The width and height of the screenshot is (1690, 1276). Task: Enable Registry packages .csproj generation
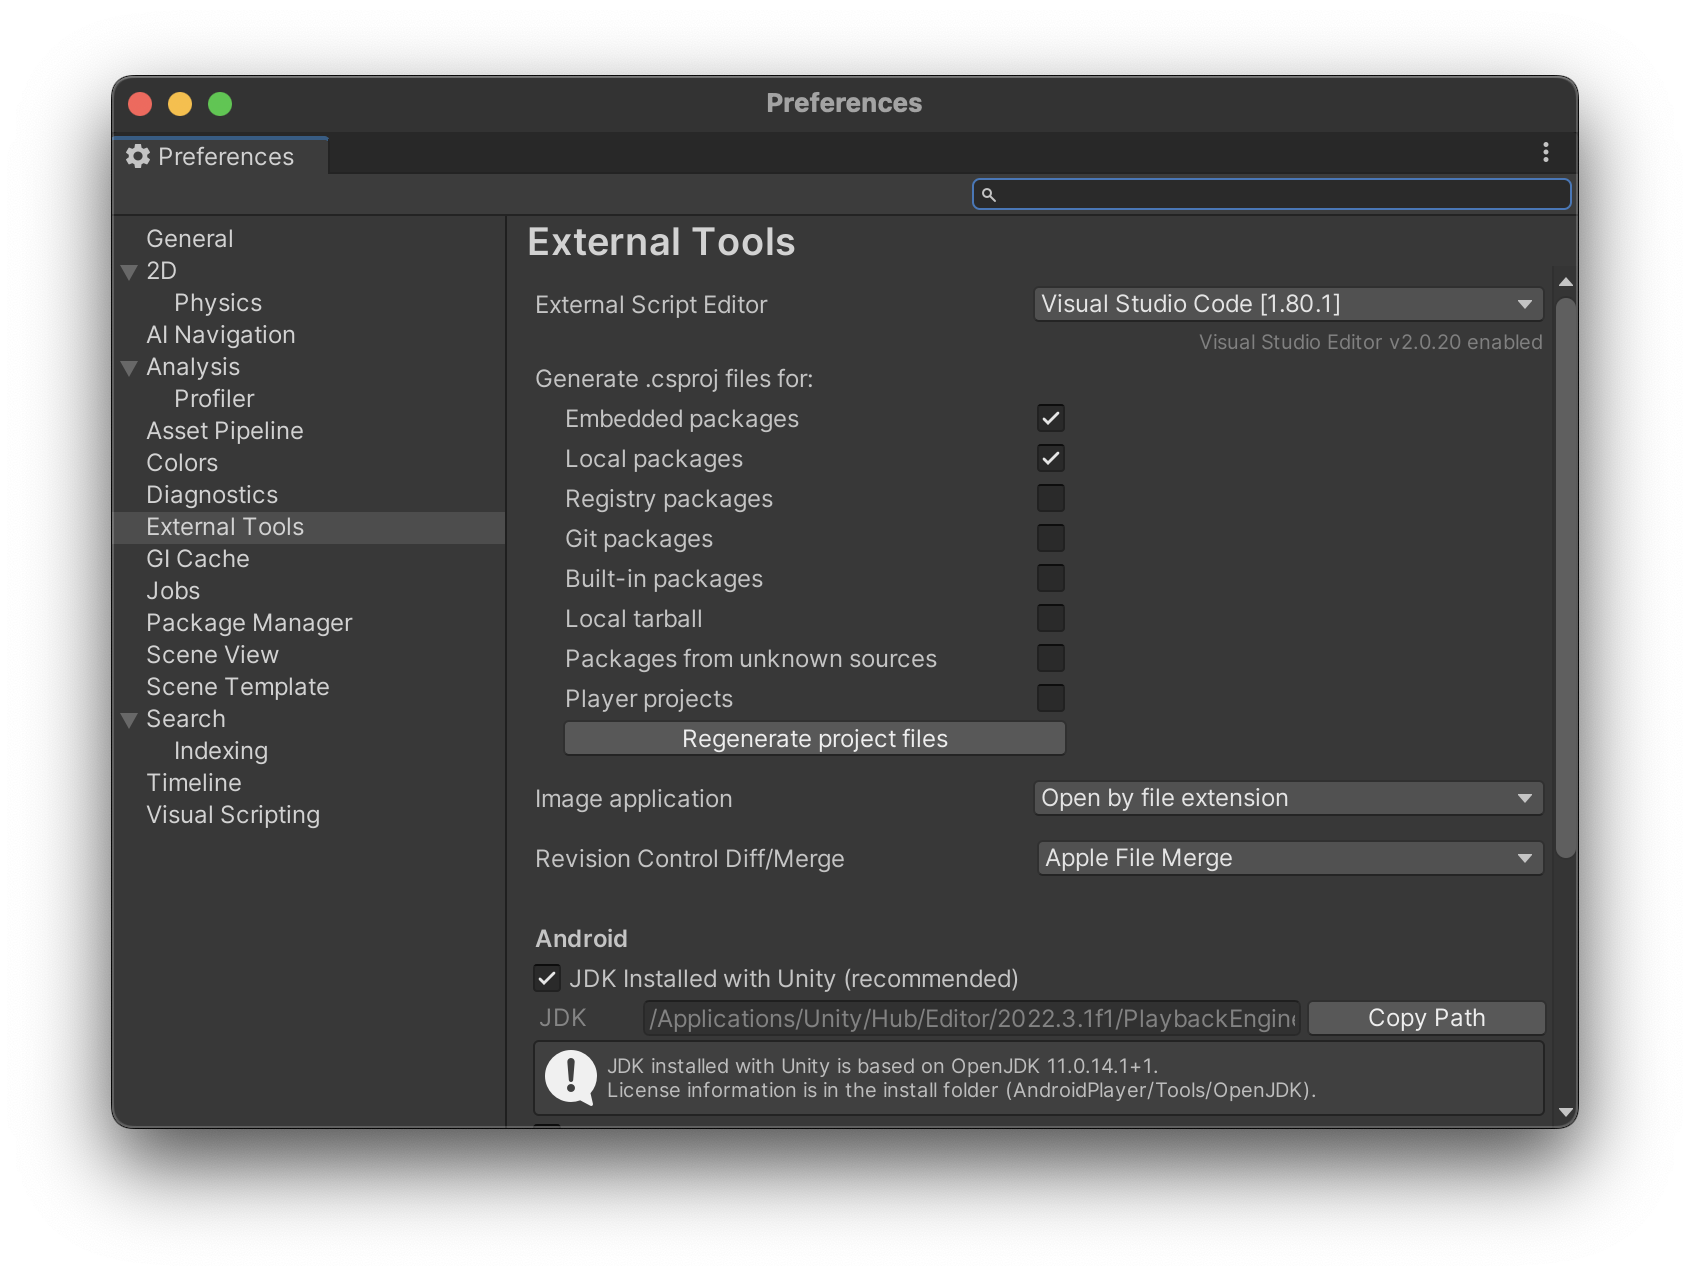pyautogui.click(x=1050, y=497)
